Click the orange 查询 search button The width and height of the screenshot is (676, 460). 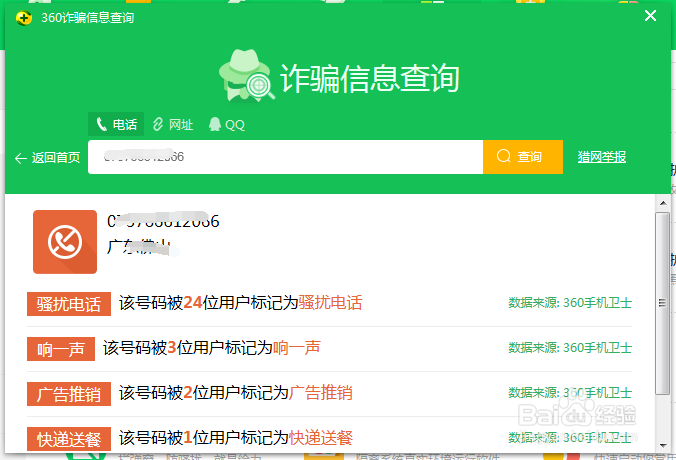[x=523, y=157]
